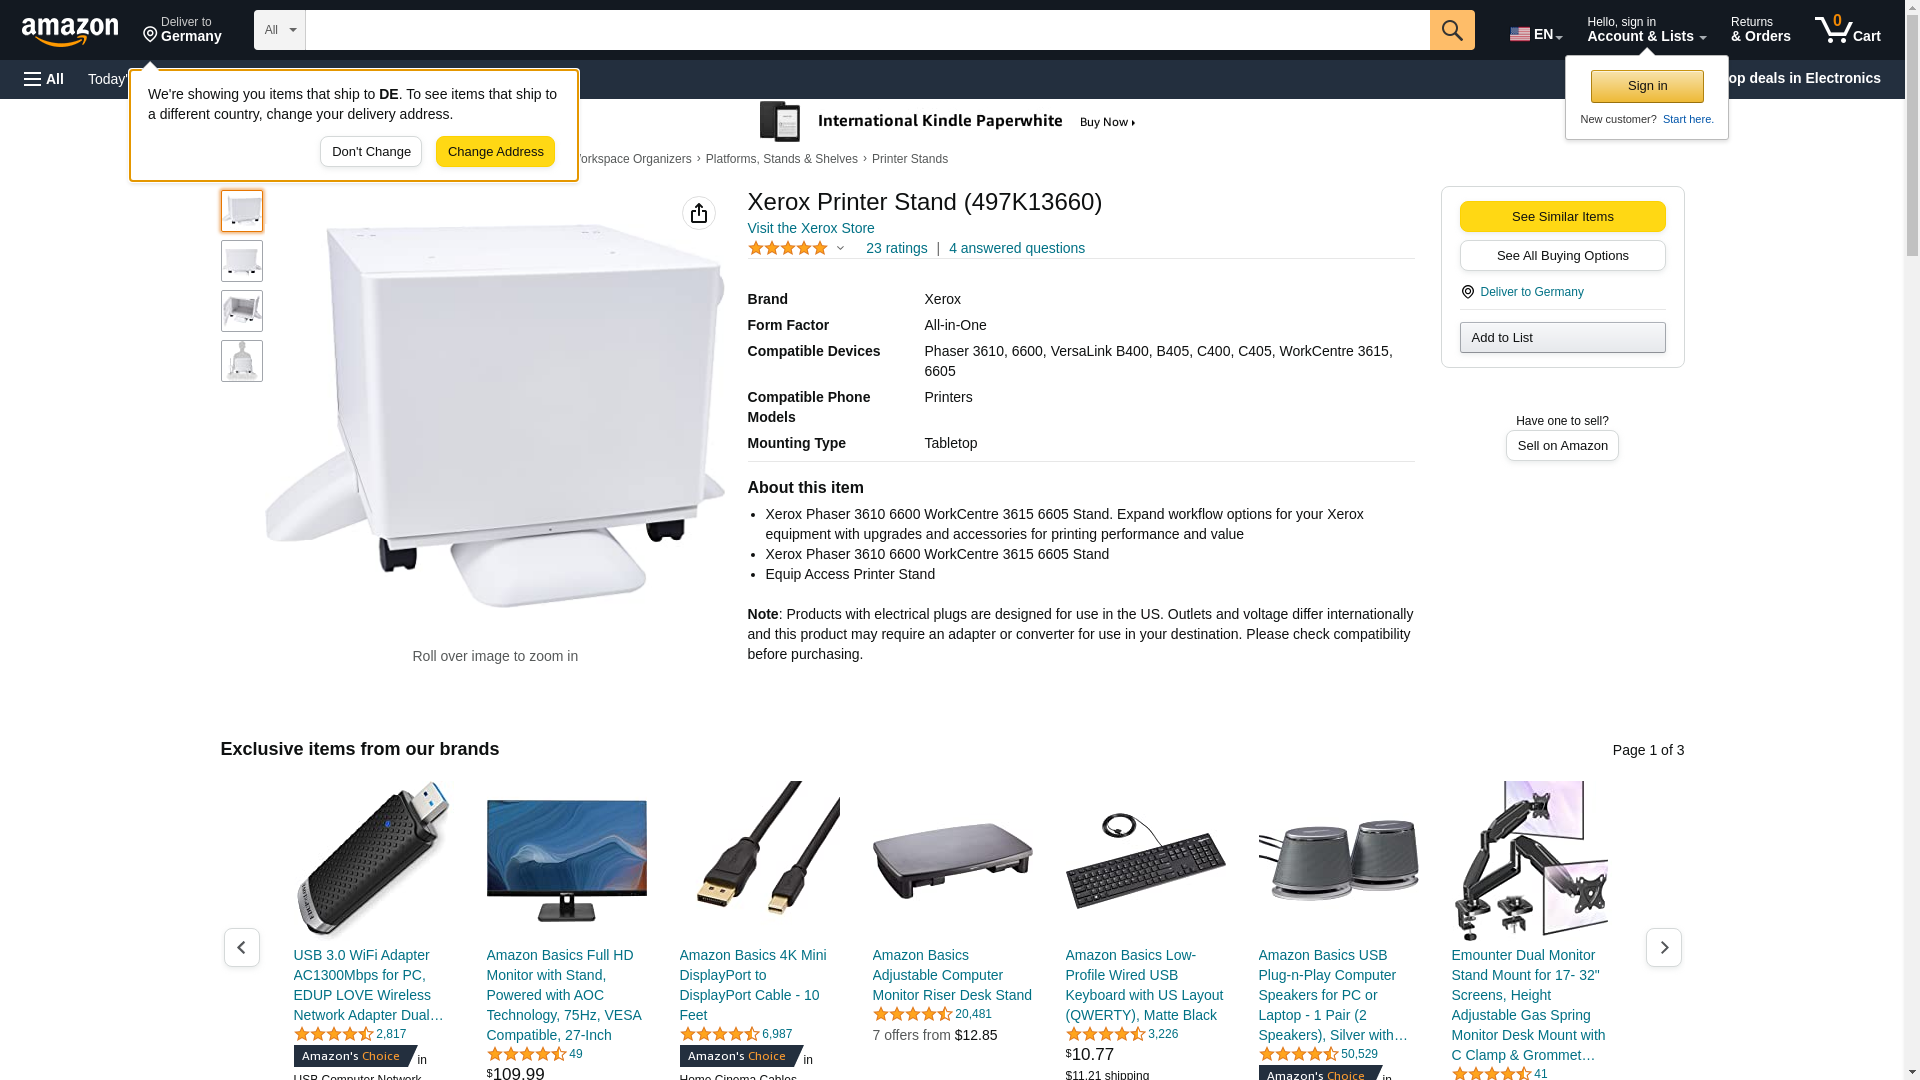The width and height of the screenshot is (1920, 1080).
Task: Click the Change Address button
Action: tap(495, 152)
